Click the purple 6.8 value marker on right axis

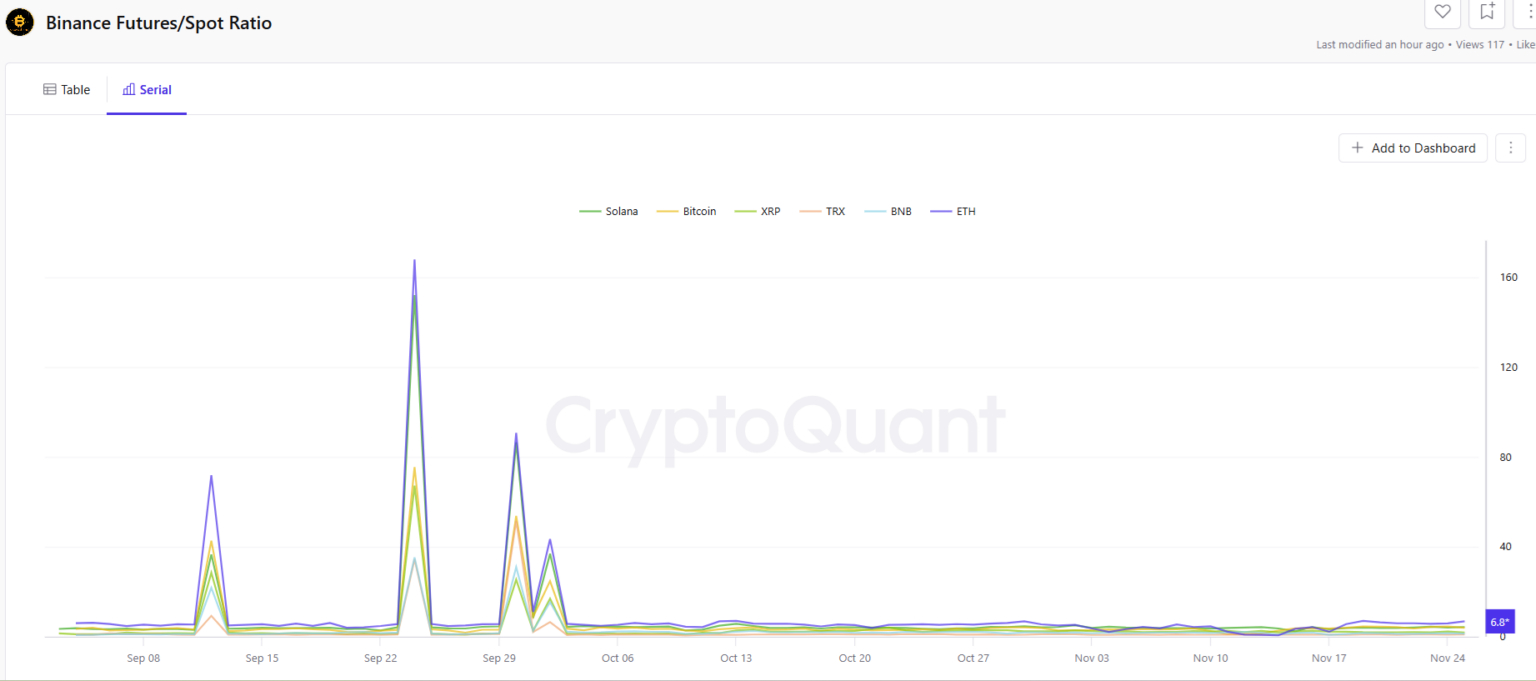pyautogui.click(x=1499, y=621)
